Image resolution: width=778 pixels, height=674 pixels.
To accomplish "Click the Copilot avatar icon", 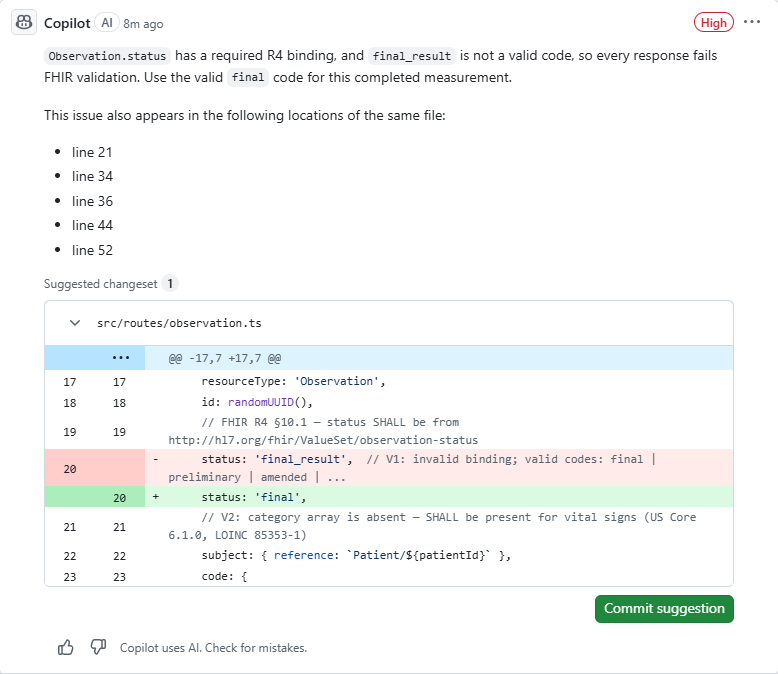I will point(24,22).
